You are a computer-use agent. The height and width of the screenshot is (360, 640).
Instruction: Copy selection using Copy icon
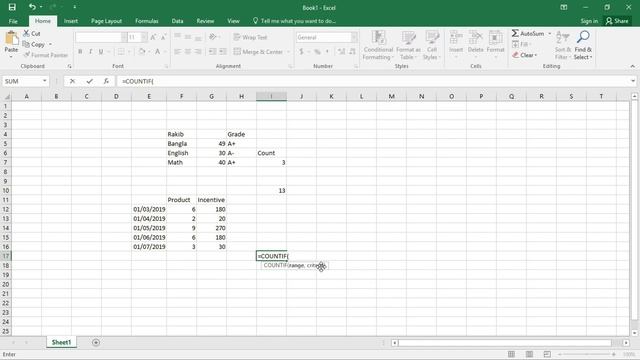coord(27,44)
